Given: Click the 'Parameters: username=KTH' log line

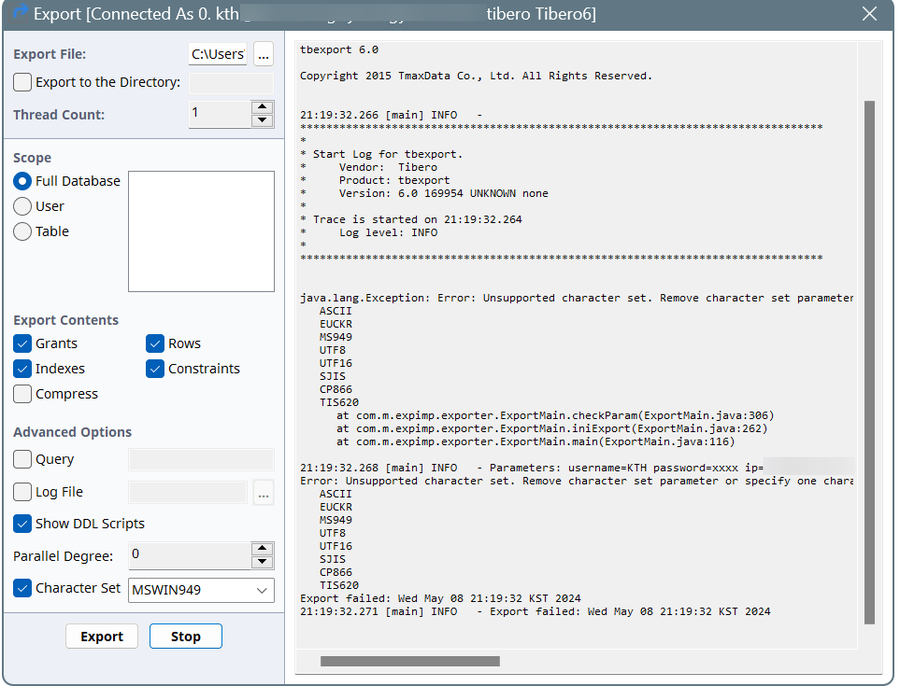Looking at the screenshot, I should click(532, 468).
